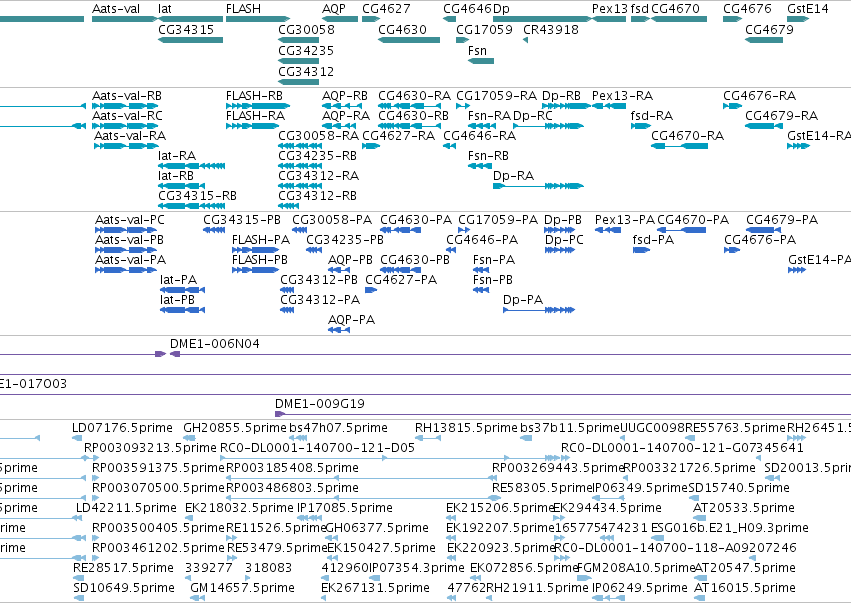Select the CG30058-RA transcript label
Screen dimensions: 851x603
(x=319, y=136)
